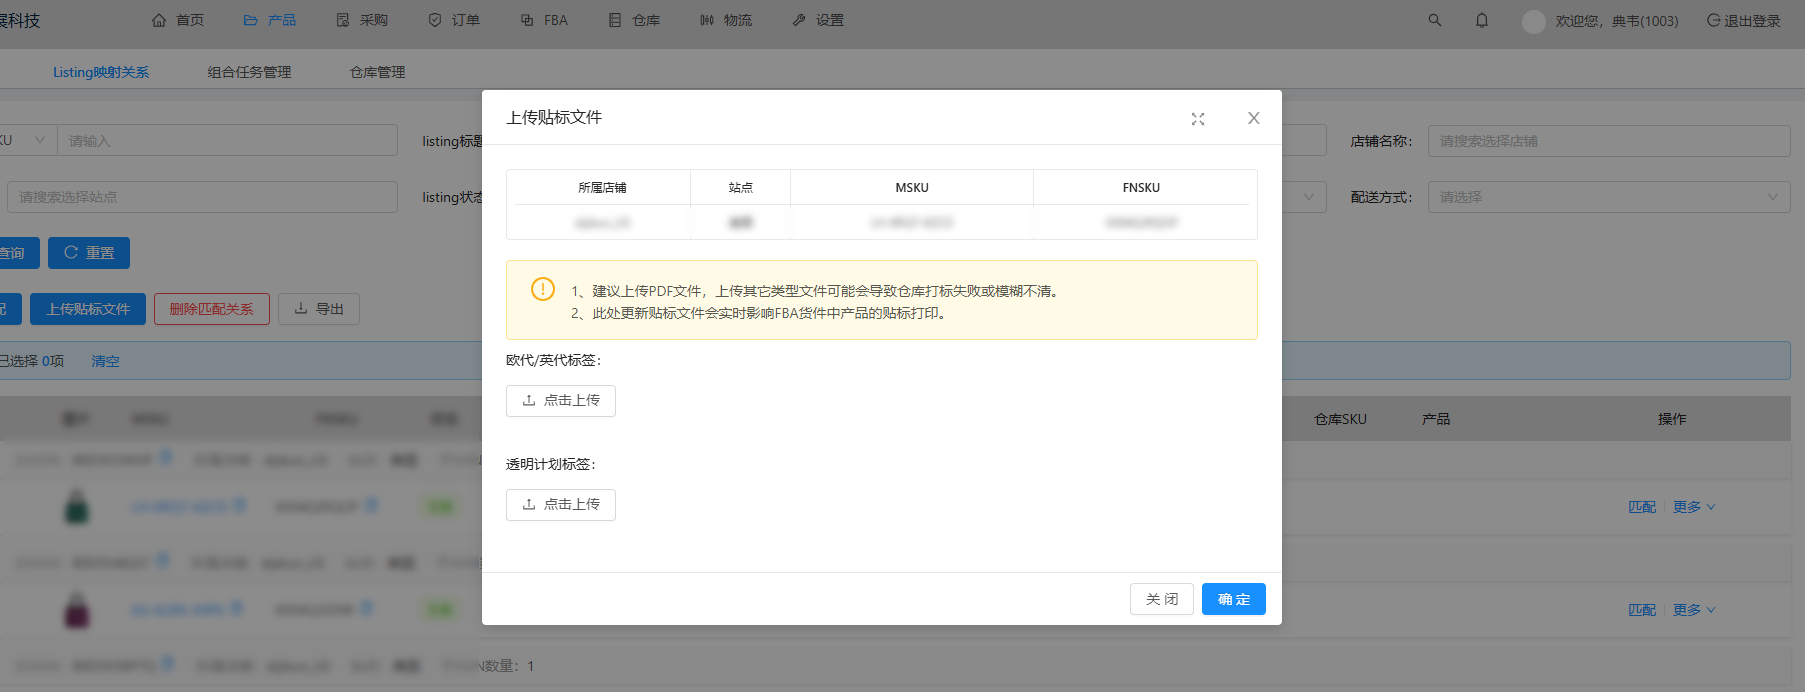Click the 店铺名称 search input
Viewport: 1805px width, 692px height.
tap(1608, 141)
